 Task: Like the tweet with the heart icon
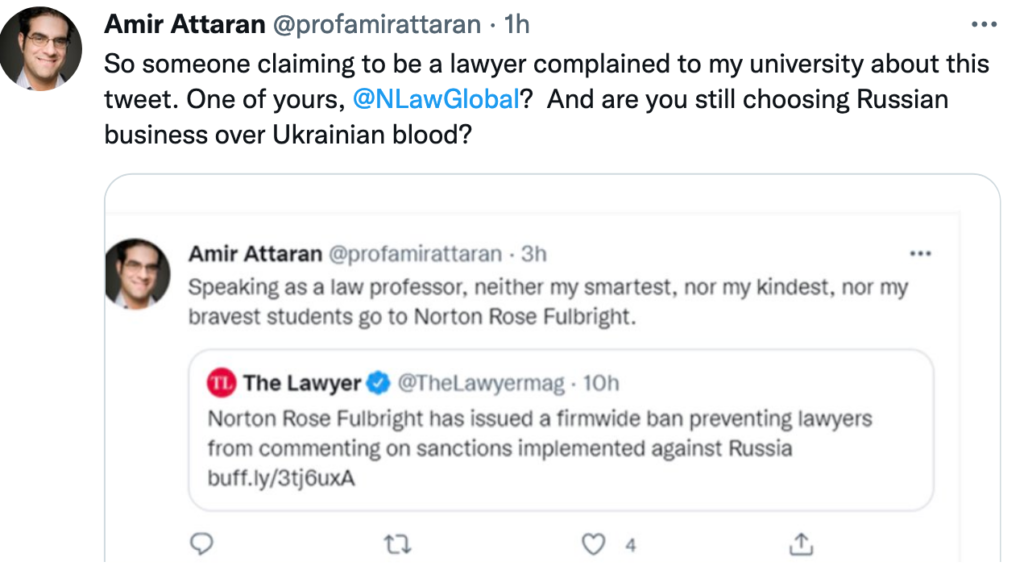pyautogui.click(x=595, y=544)
